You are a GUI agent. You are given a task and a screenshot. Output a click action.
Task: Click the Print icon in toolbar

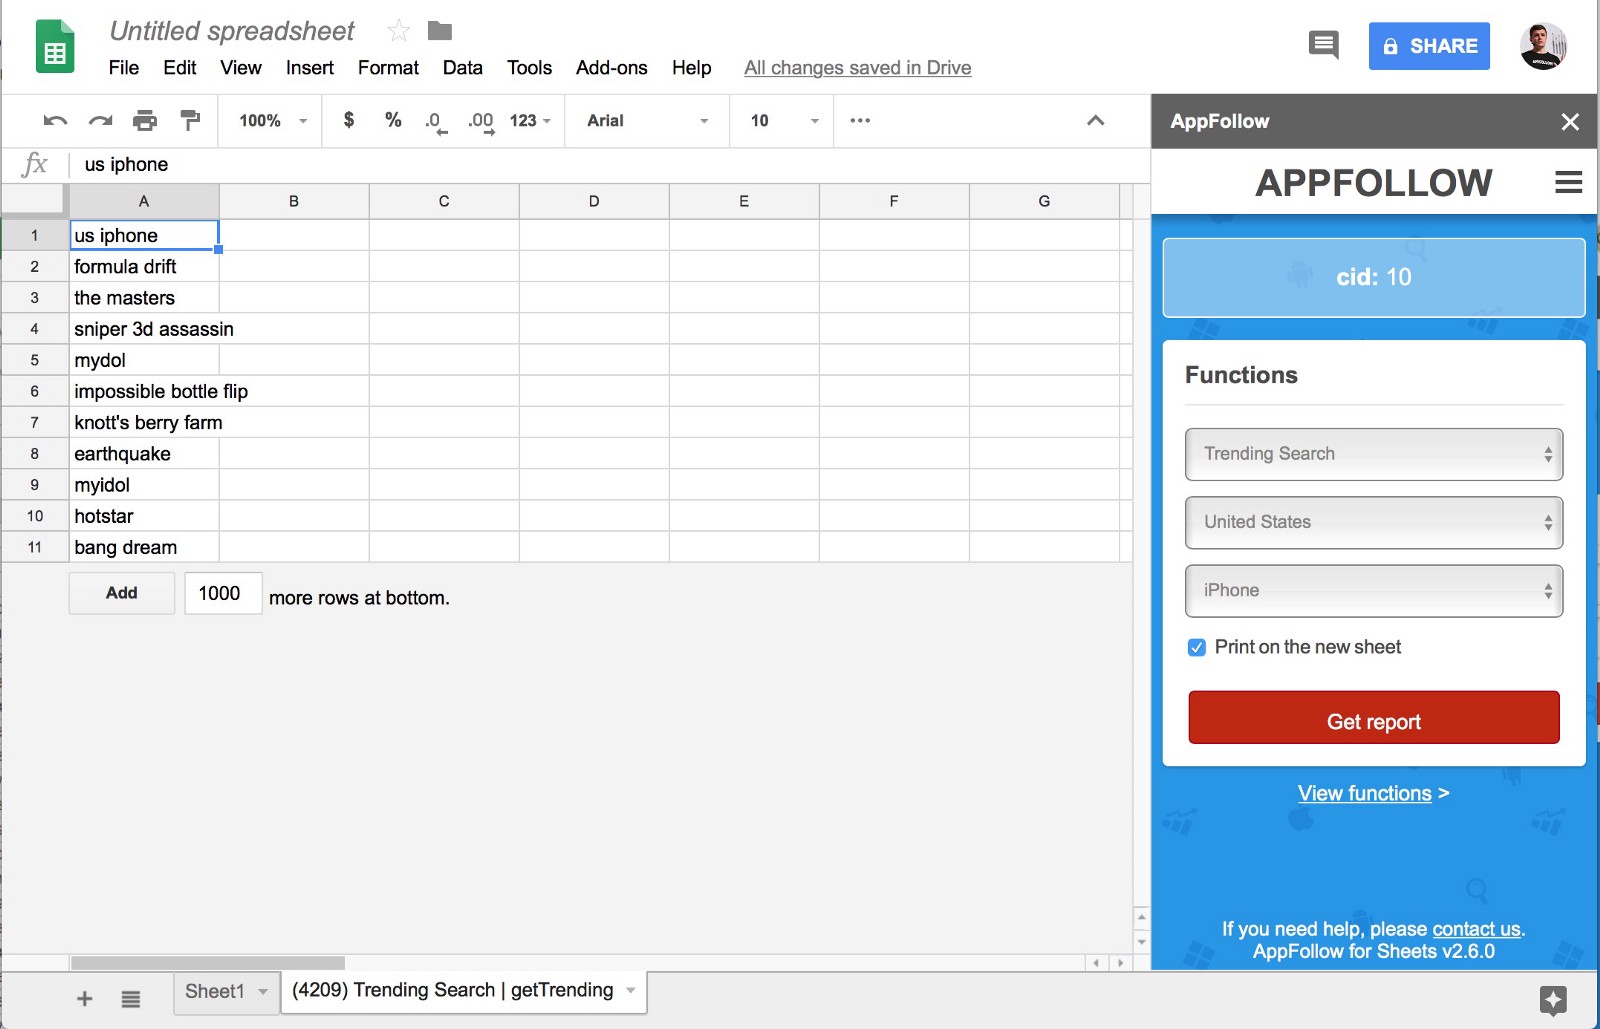click(x=145, y=121)
